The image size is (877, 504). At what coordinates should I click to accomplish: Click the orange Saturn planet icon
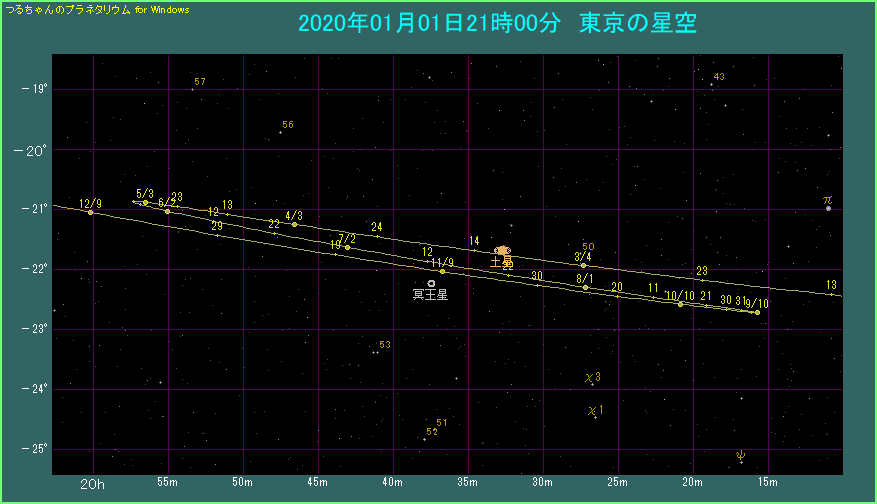pyautogui.click(x=502, y=251)
